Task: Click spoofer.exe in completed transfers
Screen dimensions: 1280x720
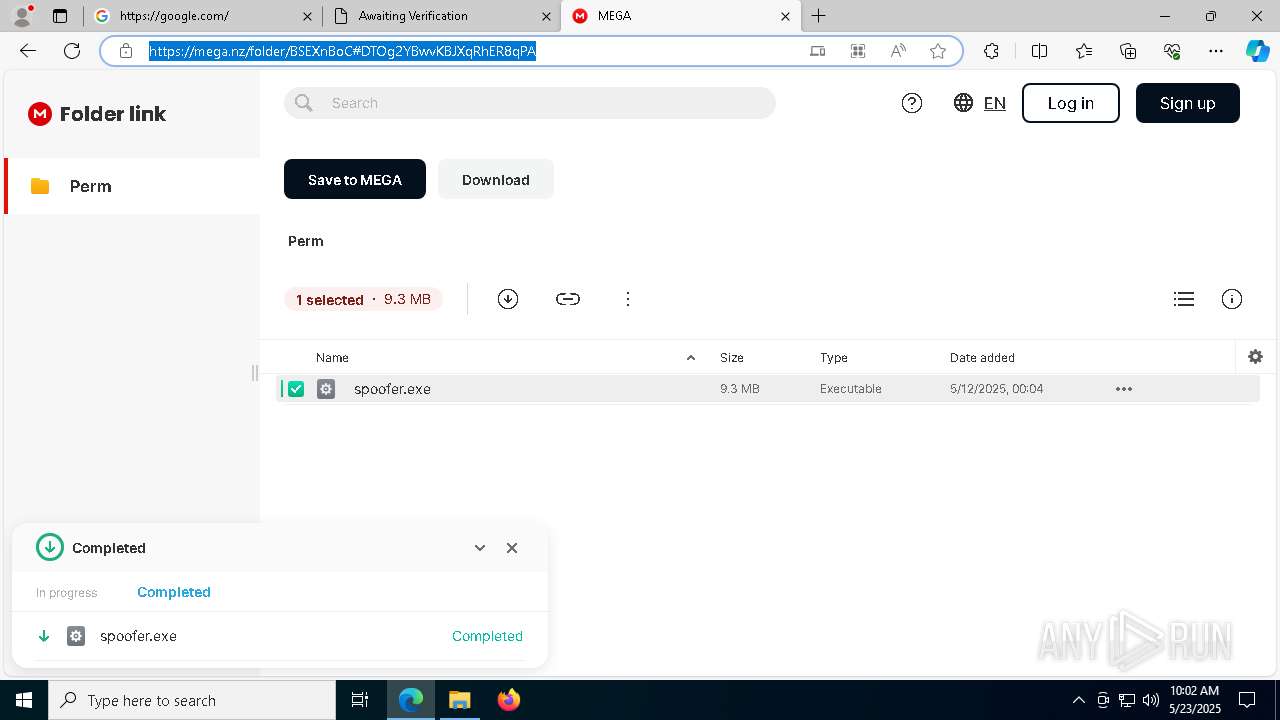Action: 138,636
